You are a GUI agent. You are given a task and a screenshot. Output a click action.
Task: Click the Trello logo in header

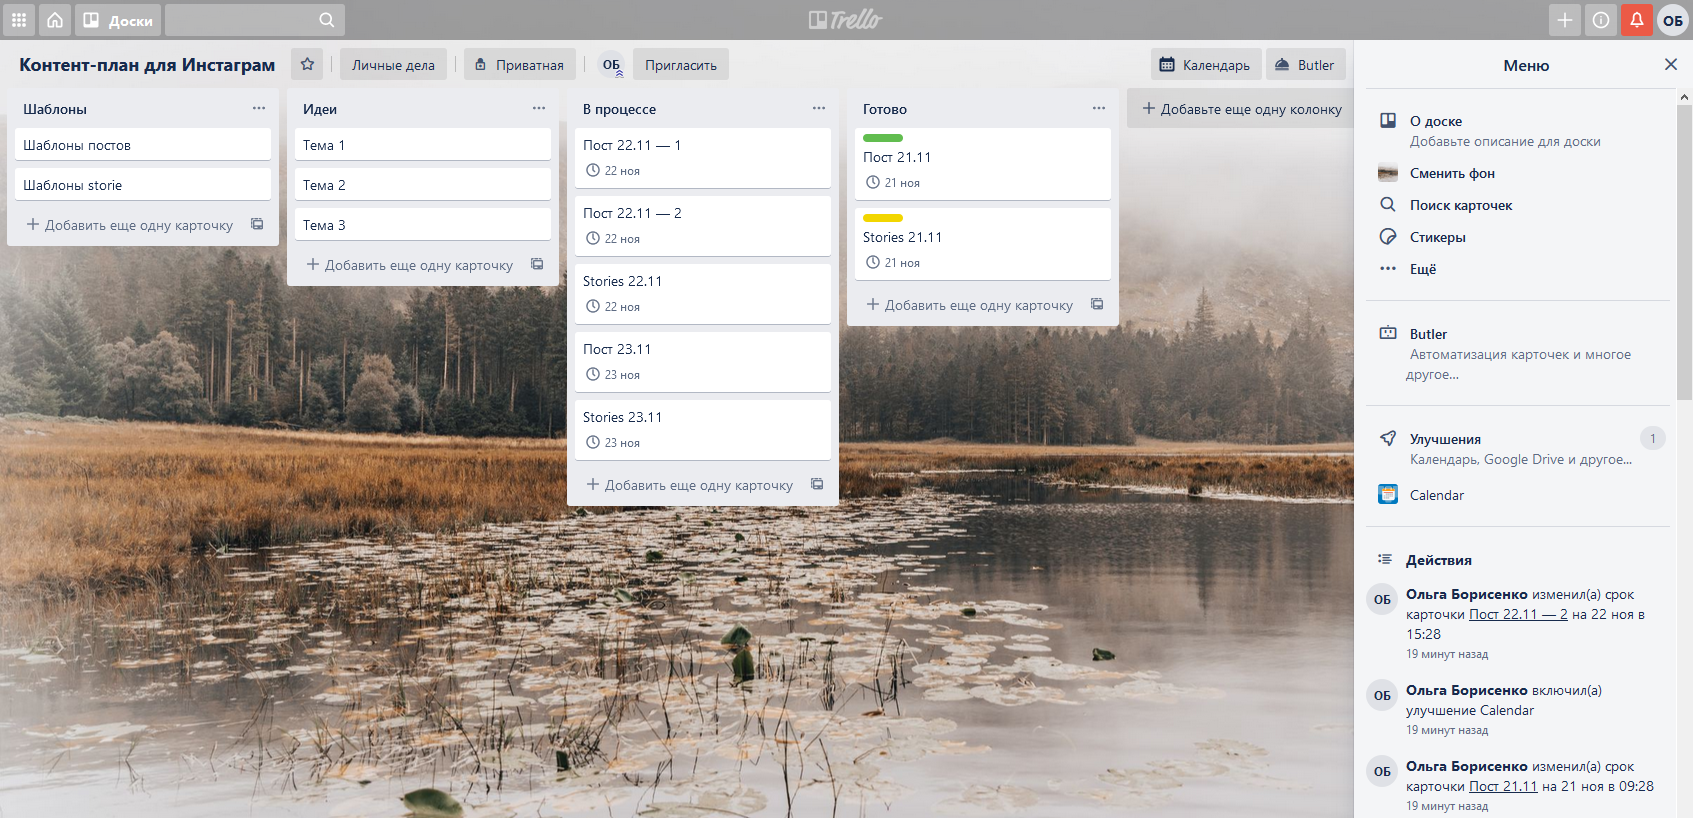846,20
